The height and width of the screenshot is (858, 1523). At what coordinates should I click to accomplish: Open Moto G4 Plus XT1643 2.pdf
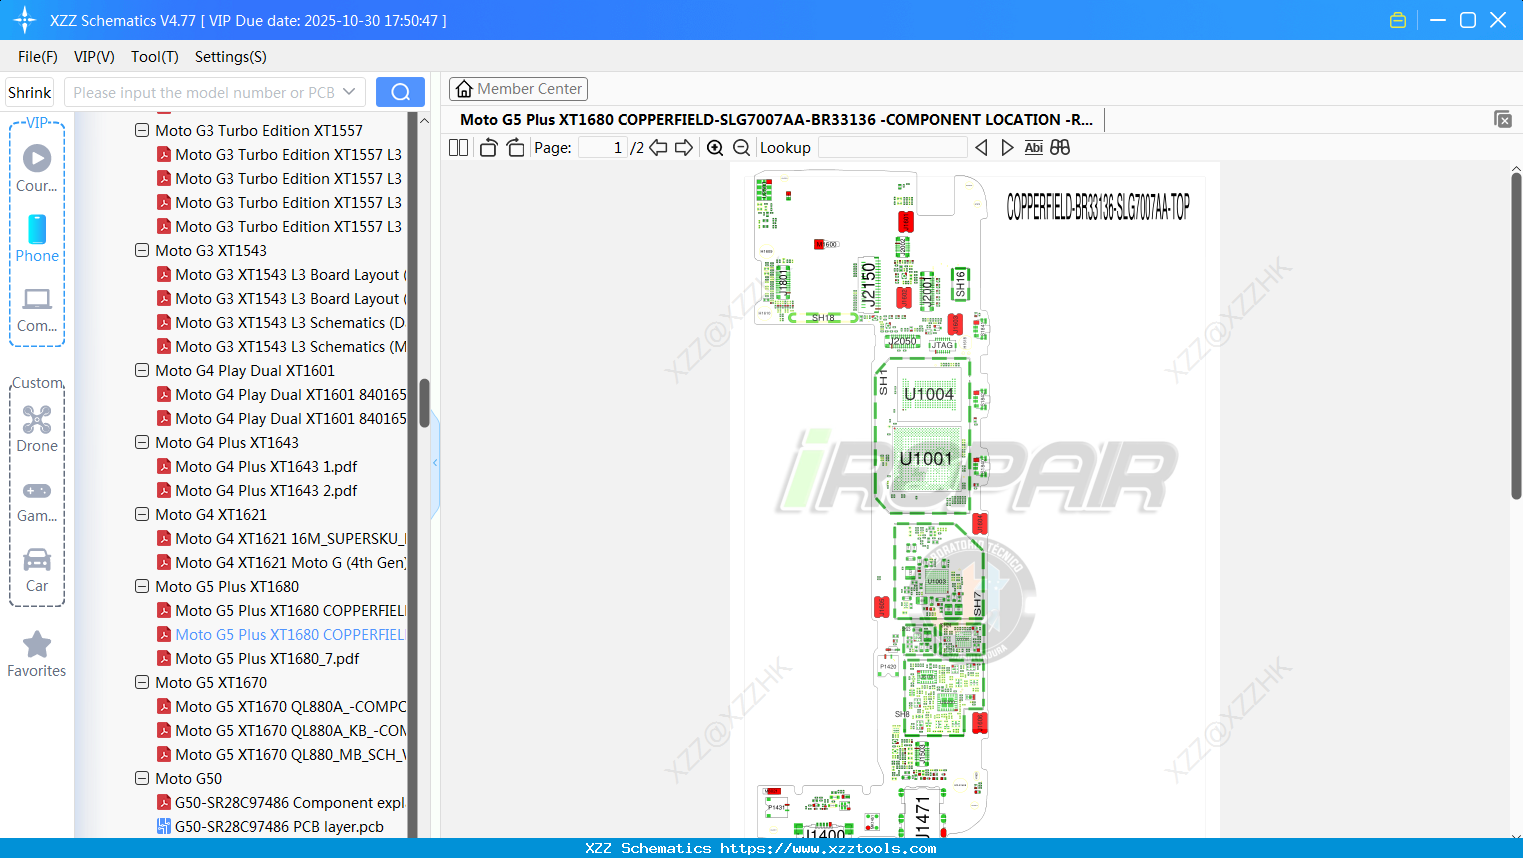click(266, 490)
